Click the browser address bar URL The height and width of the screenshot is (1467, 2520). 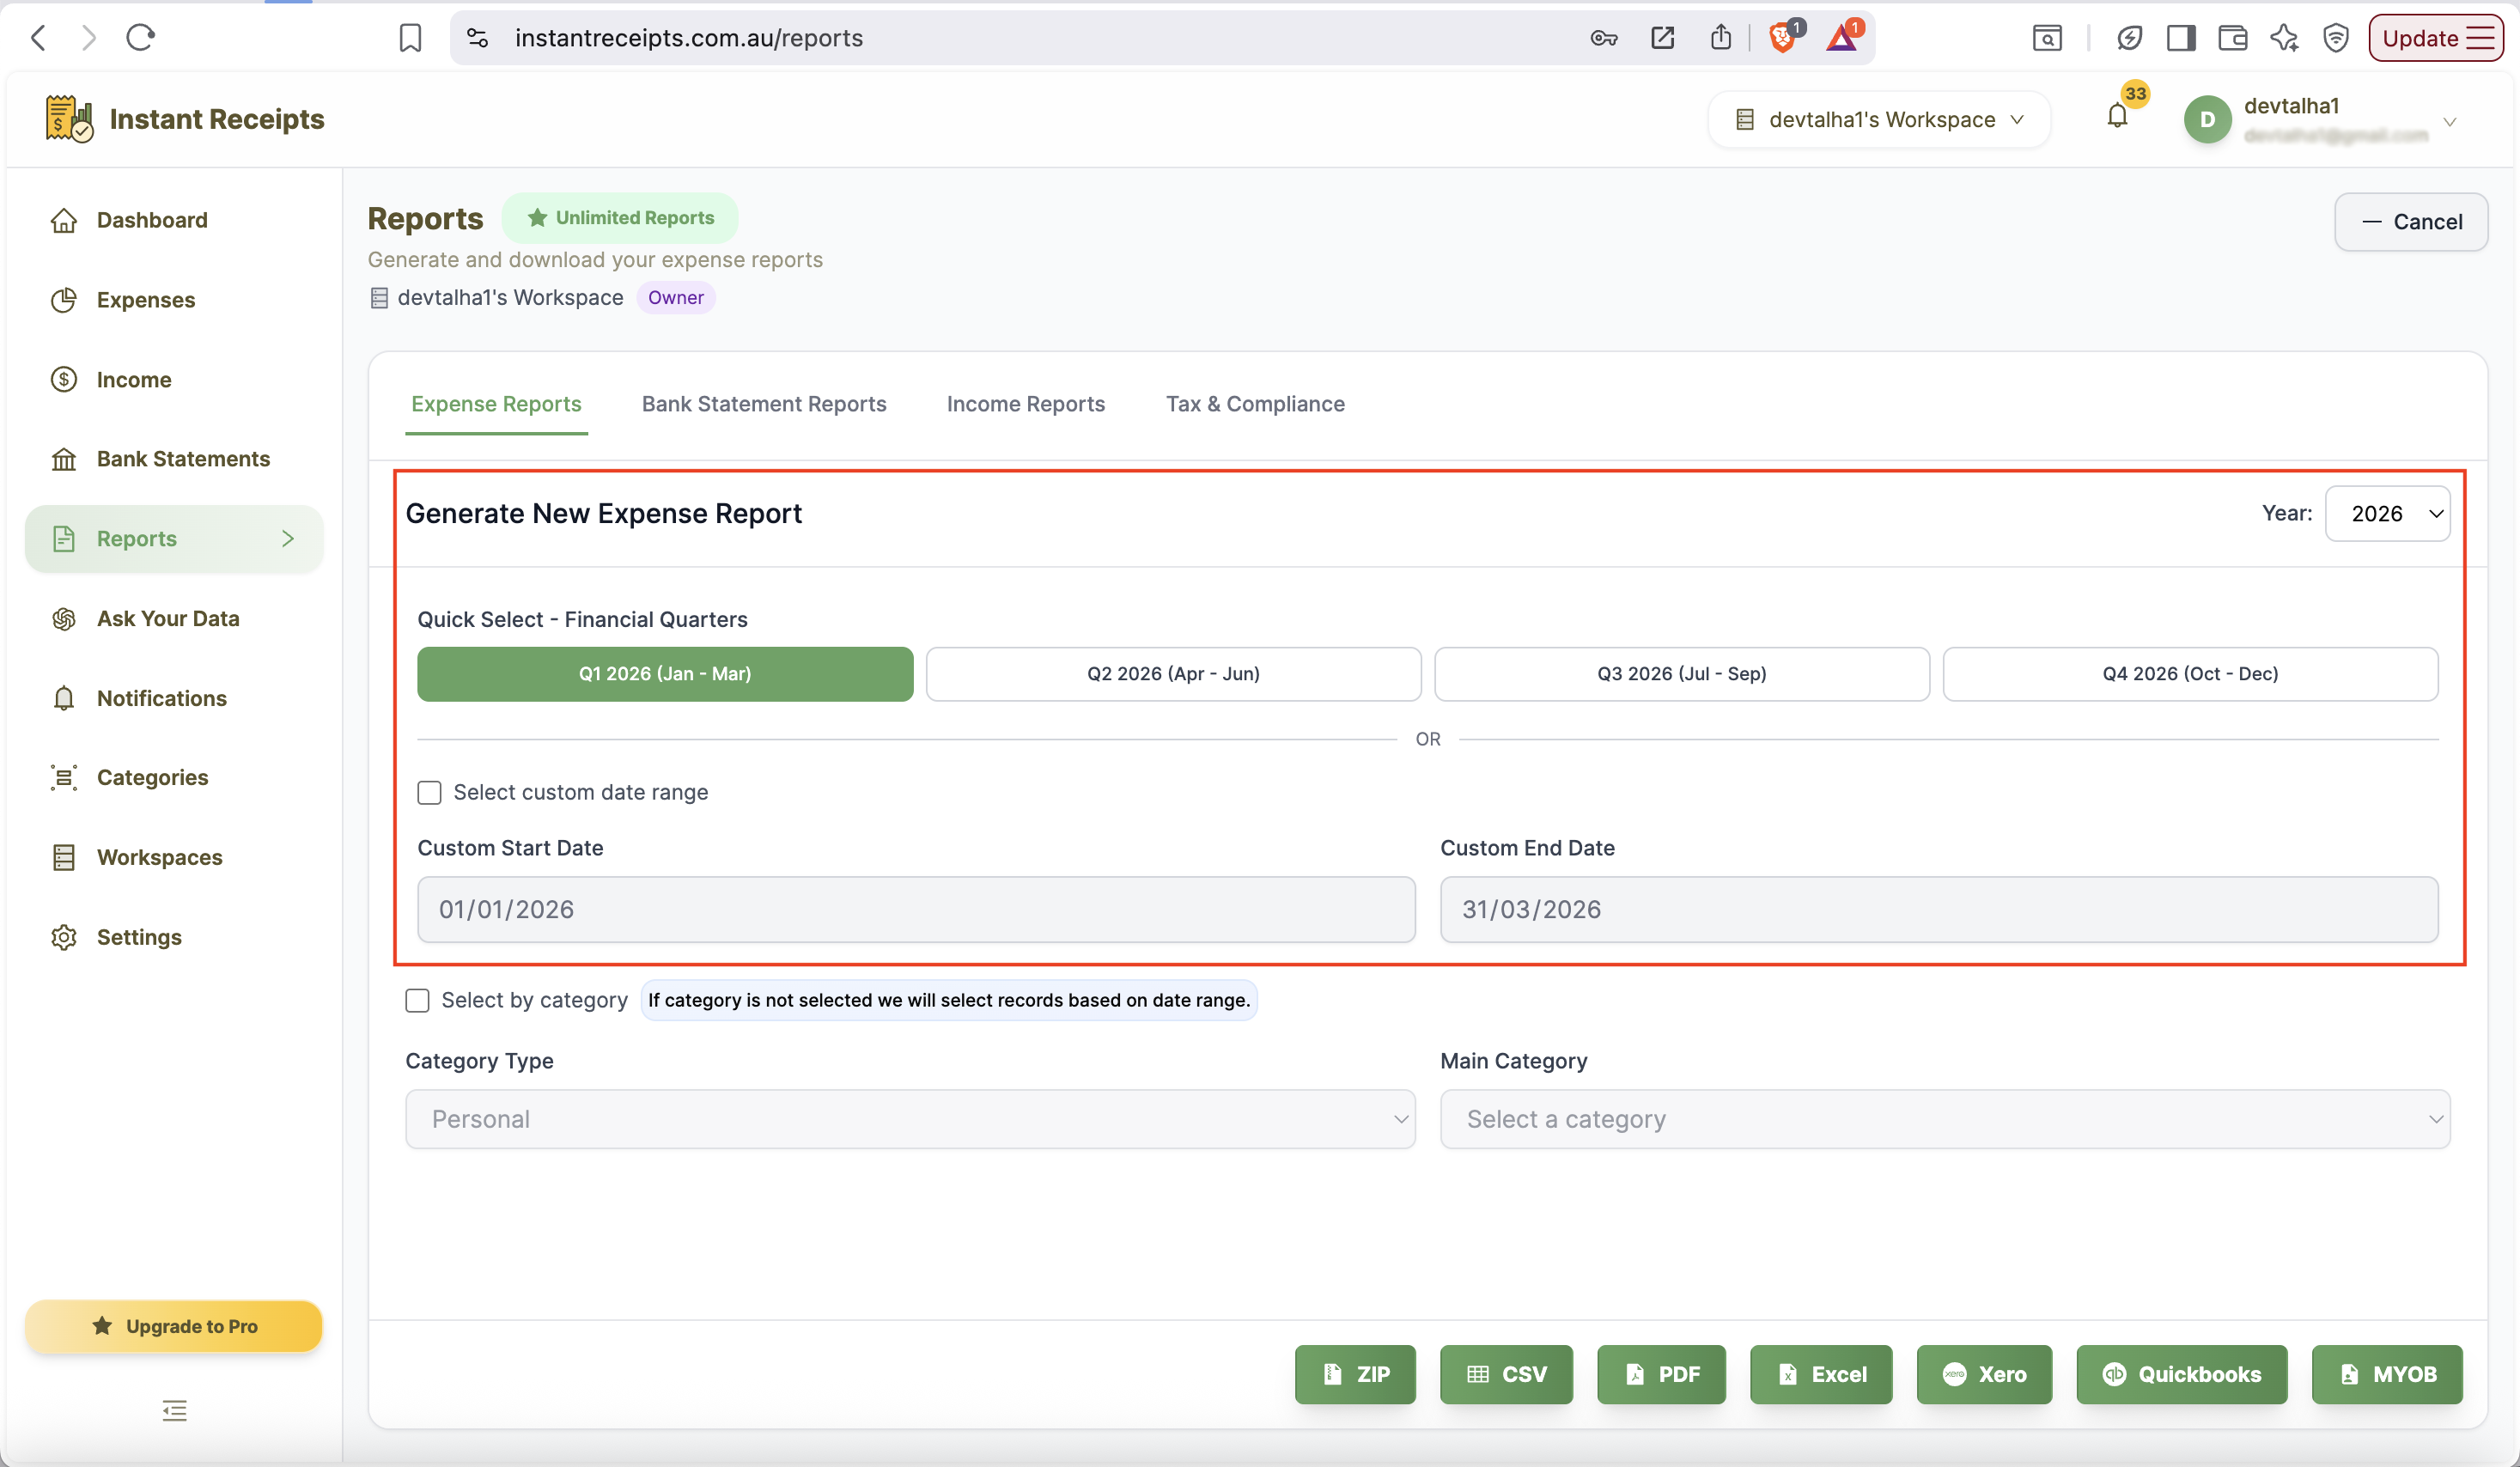pos(689,38)
